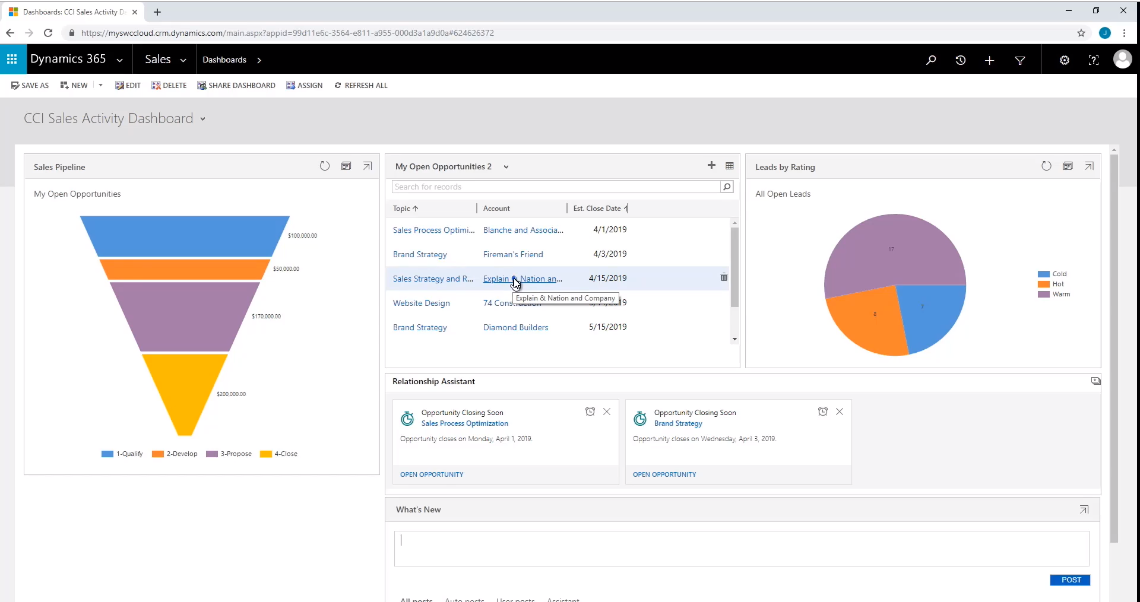Viewport: 1140px width, 602px height.
Task: Open the Sales Process Optimi... opportunity in the grid
Action: tap(433, 230)
